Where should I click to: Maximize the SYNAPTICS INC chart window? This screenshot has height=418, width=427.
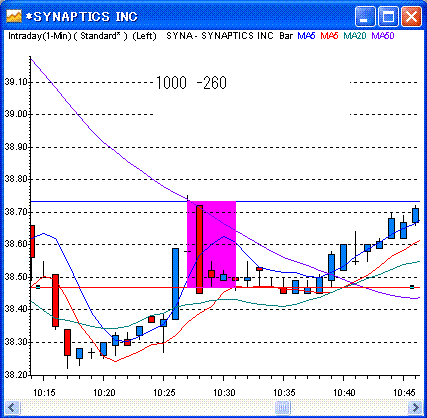pos(388,16)
